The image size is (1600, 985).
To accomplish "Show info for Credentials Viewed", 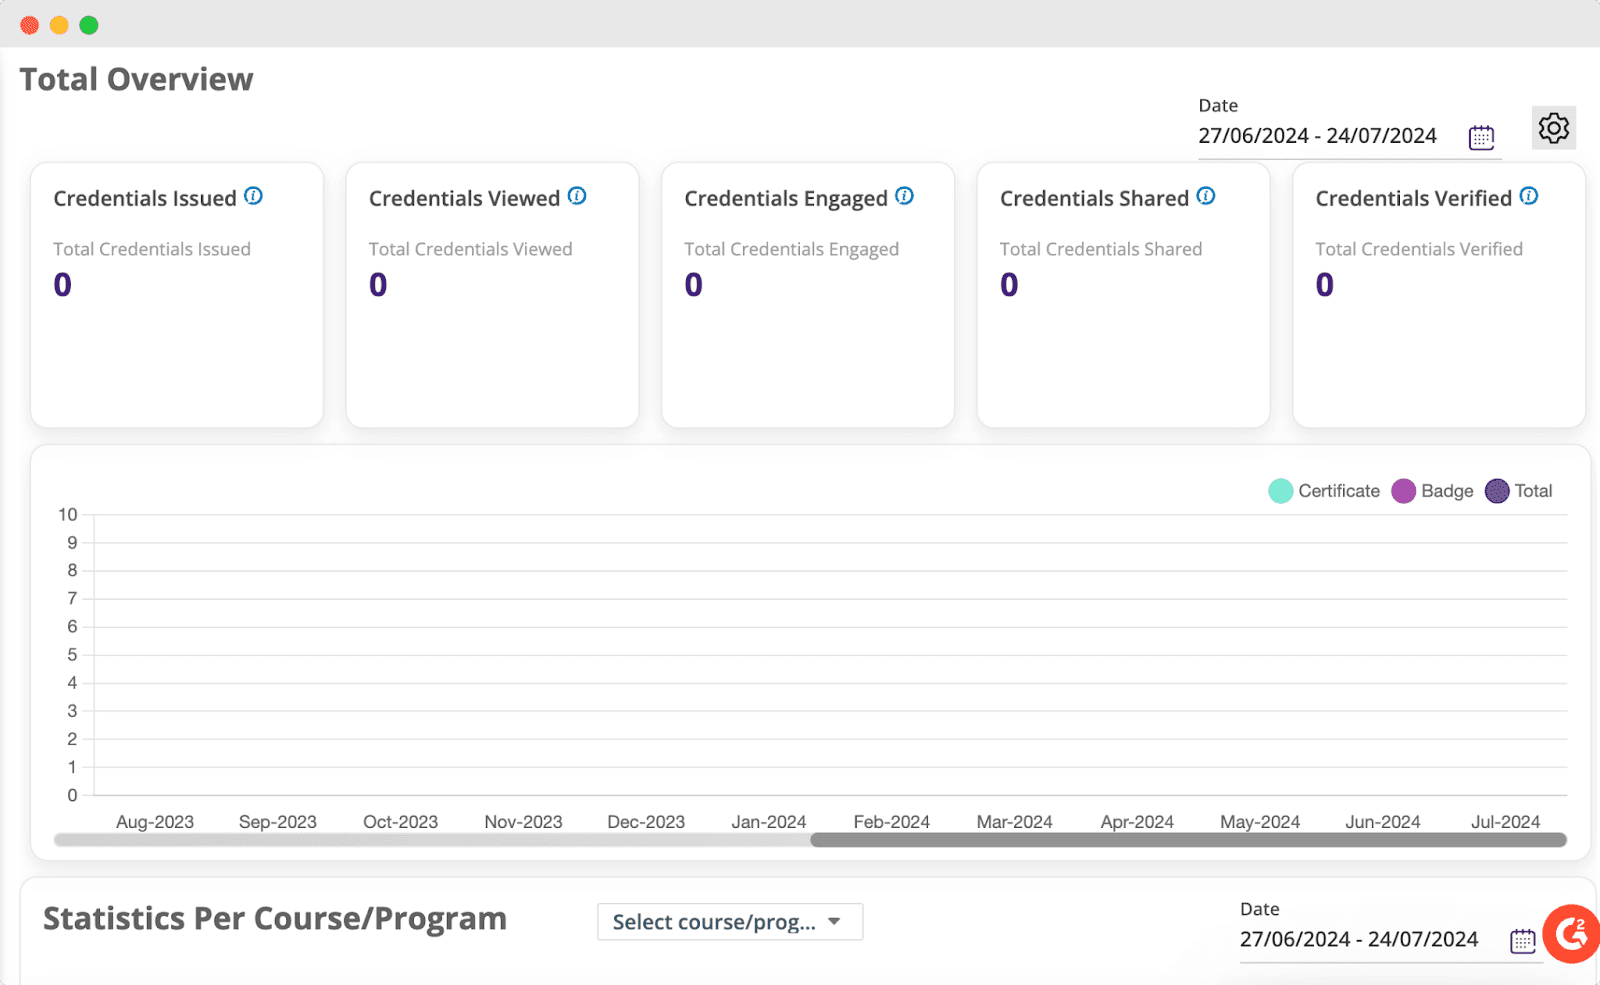I will pyautogui.click(x=577, y=196).
